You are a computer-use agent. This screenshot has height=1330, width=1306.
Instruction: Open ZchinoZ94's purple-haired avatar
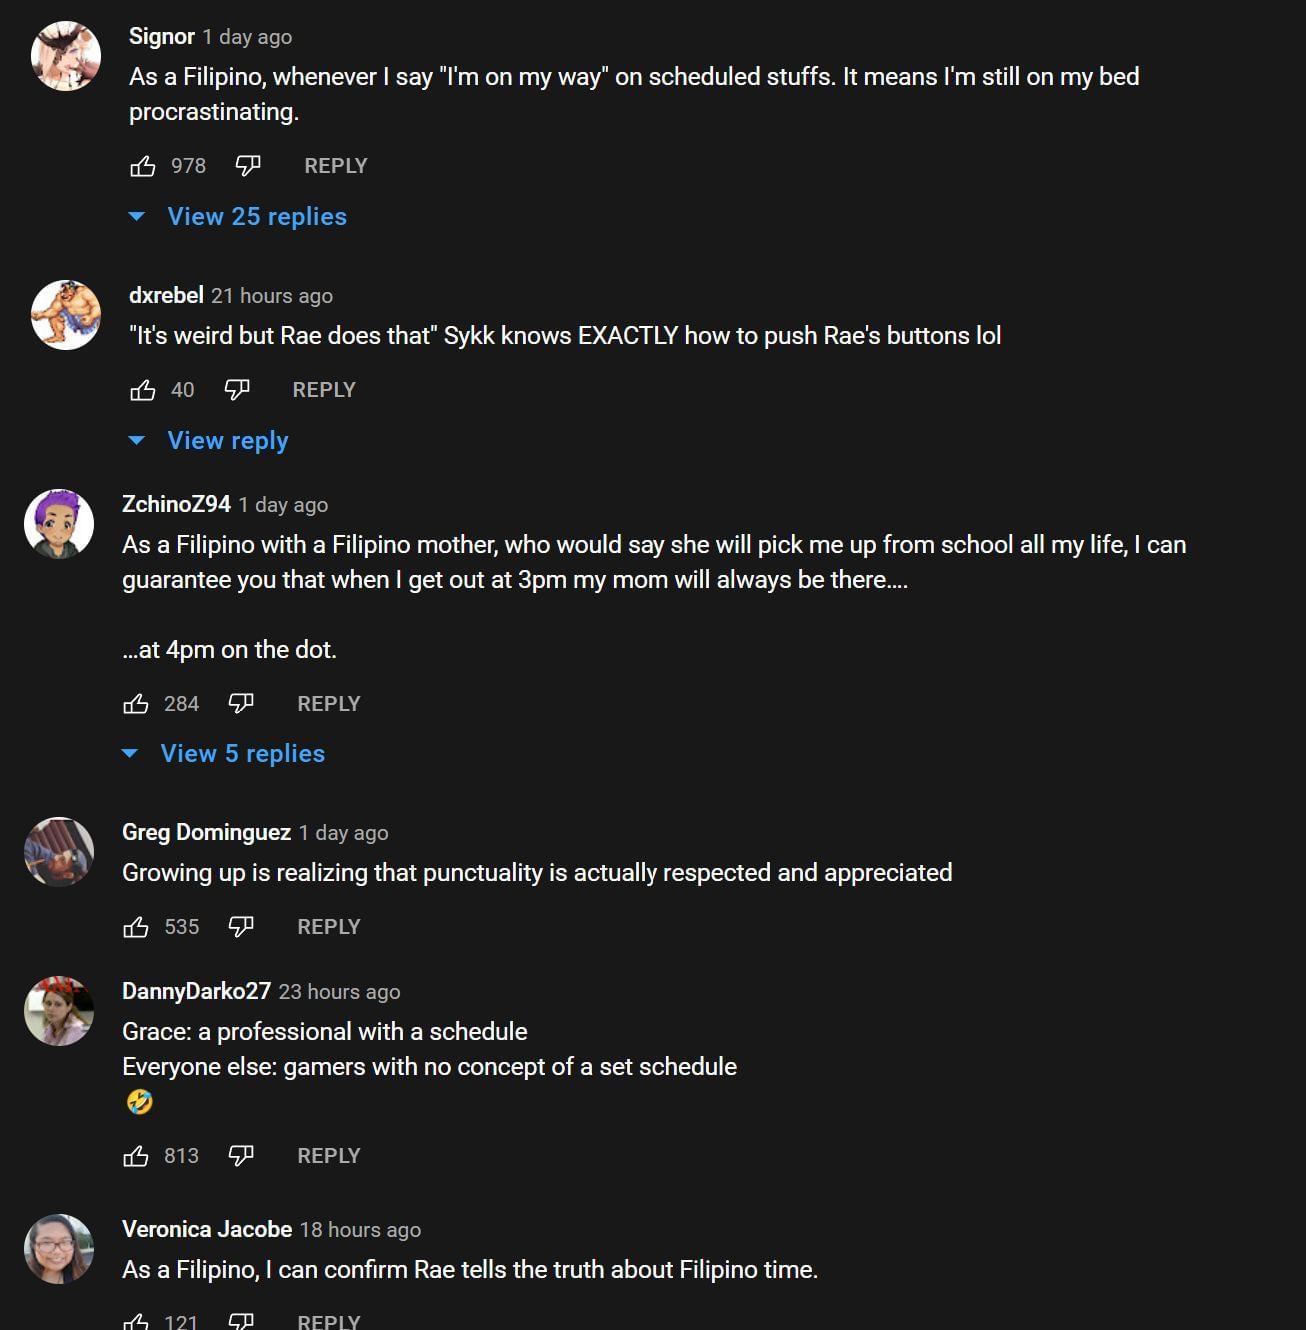(59, 524)
